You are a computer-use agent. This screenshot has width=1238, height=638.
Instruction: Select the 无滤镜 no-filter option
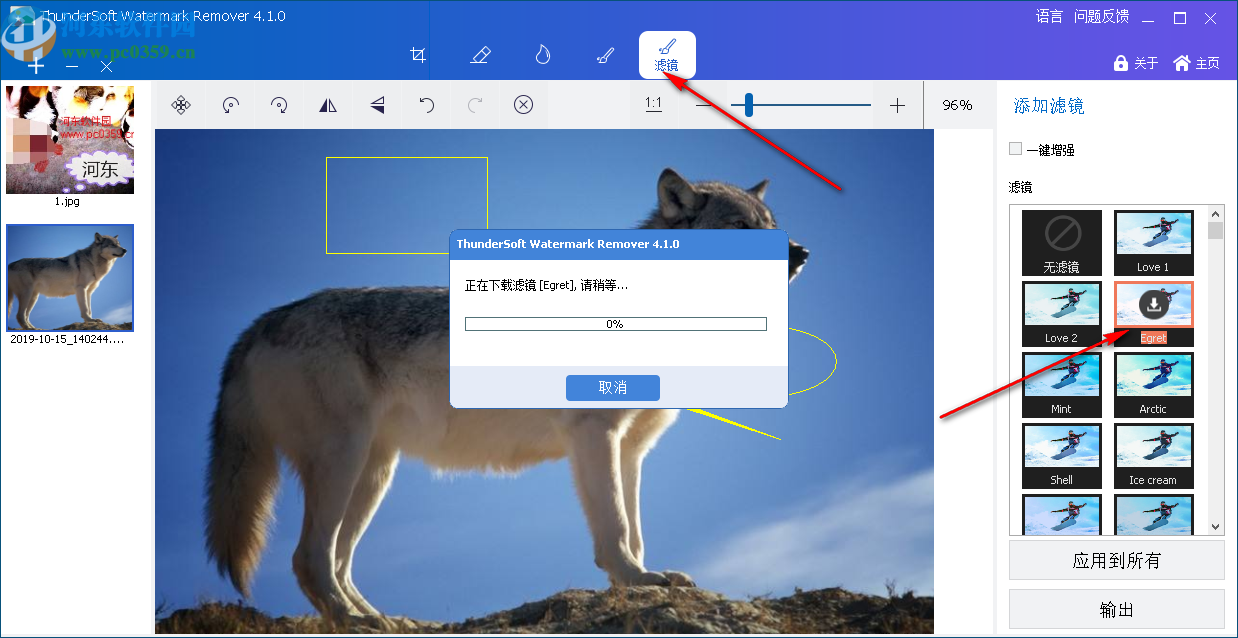[x=1061, y=242]
